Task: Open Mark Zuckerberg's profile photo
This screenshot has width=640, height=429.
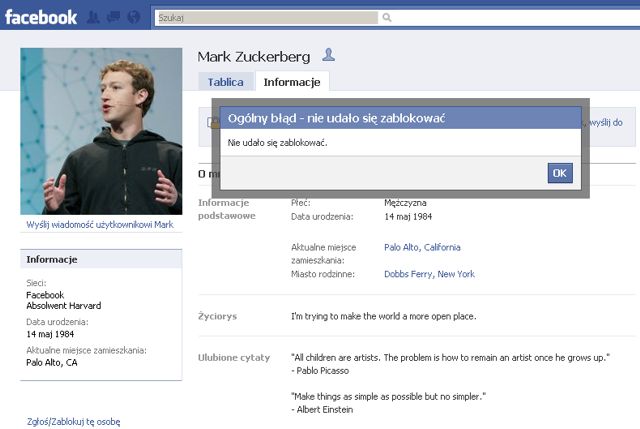Action: pos(101,131)
